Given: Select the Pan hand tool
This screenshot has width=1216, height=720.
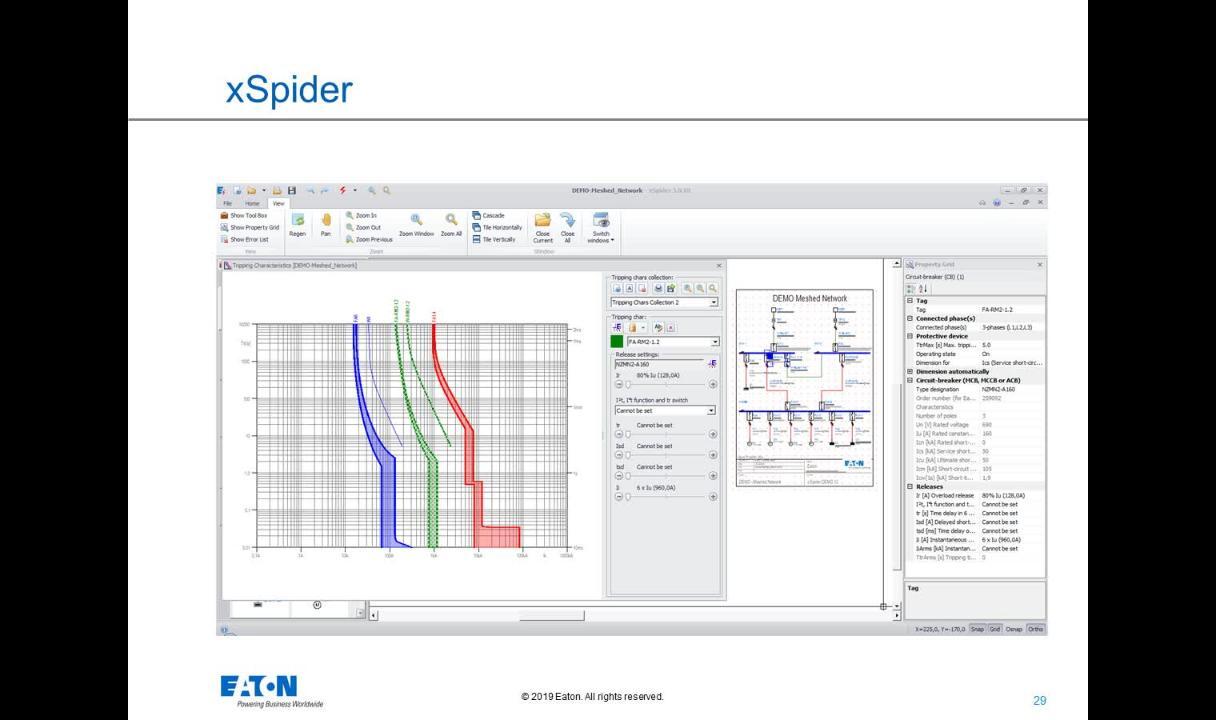Looking at the screenshot, I should point(325,220).
